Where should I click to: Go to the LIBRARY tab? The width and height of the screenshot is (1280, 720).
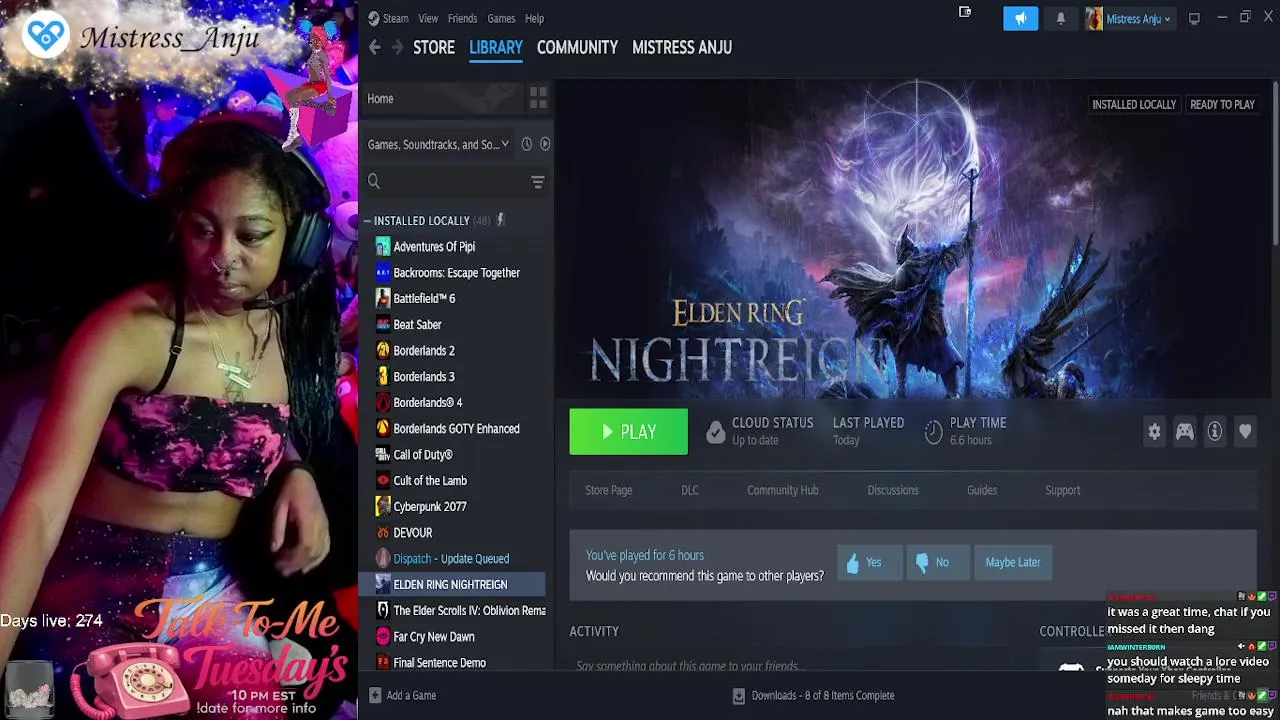coord(496,47)
